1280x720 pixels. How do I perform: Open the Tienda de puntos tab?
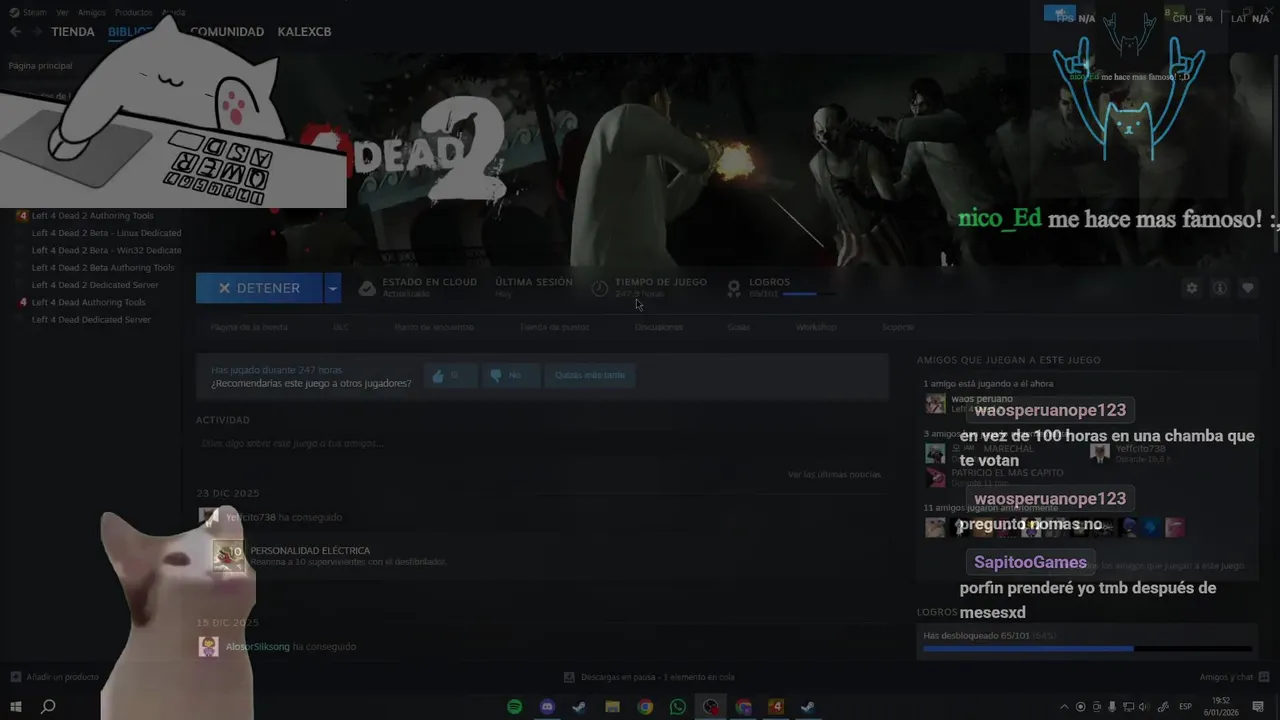[554, 327]
